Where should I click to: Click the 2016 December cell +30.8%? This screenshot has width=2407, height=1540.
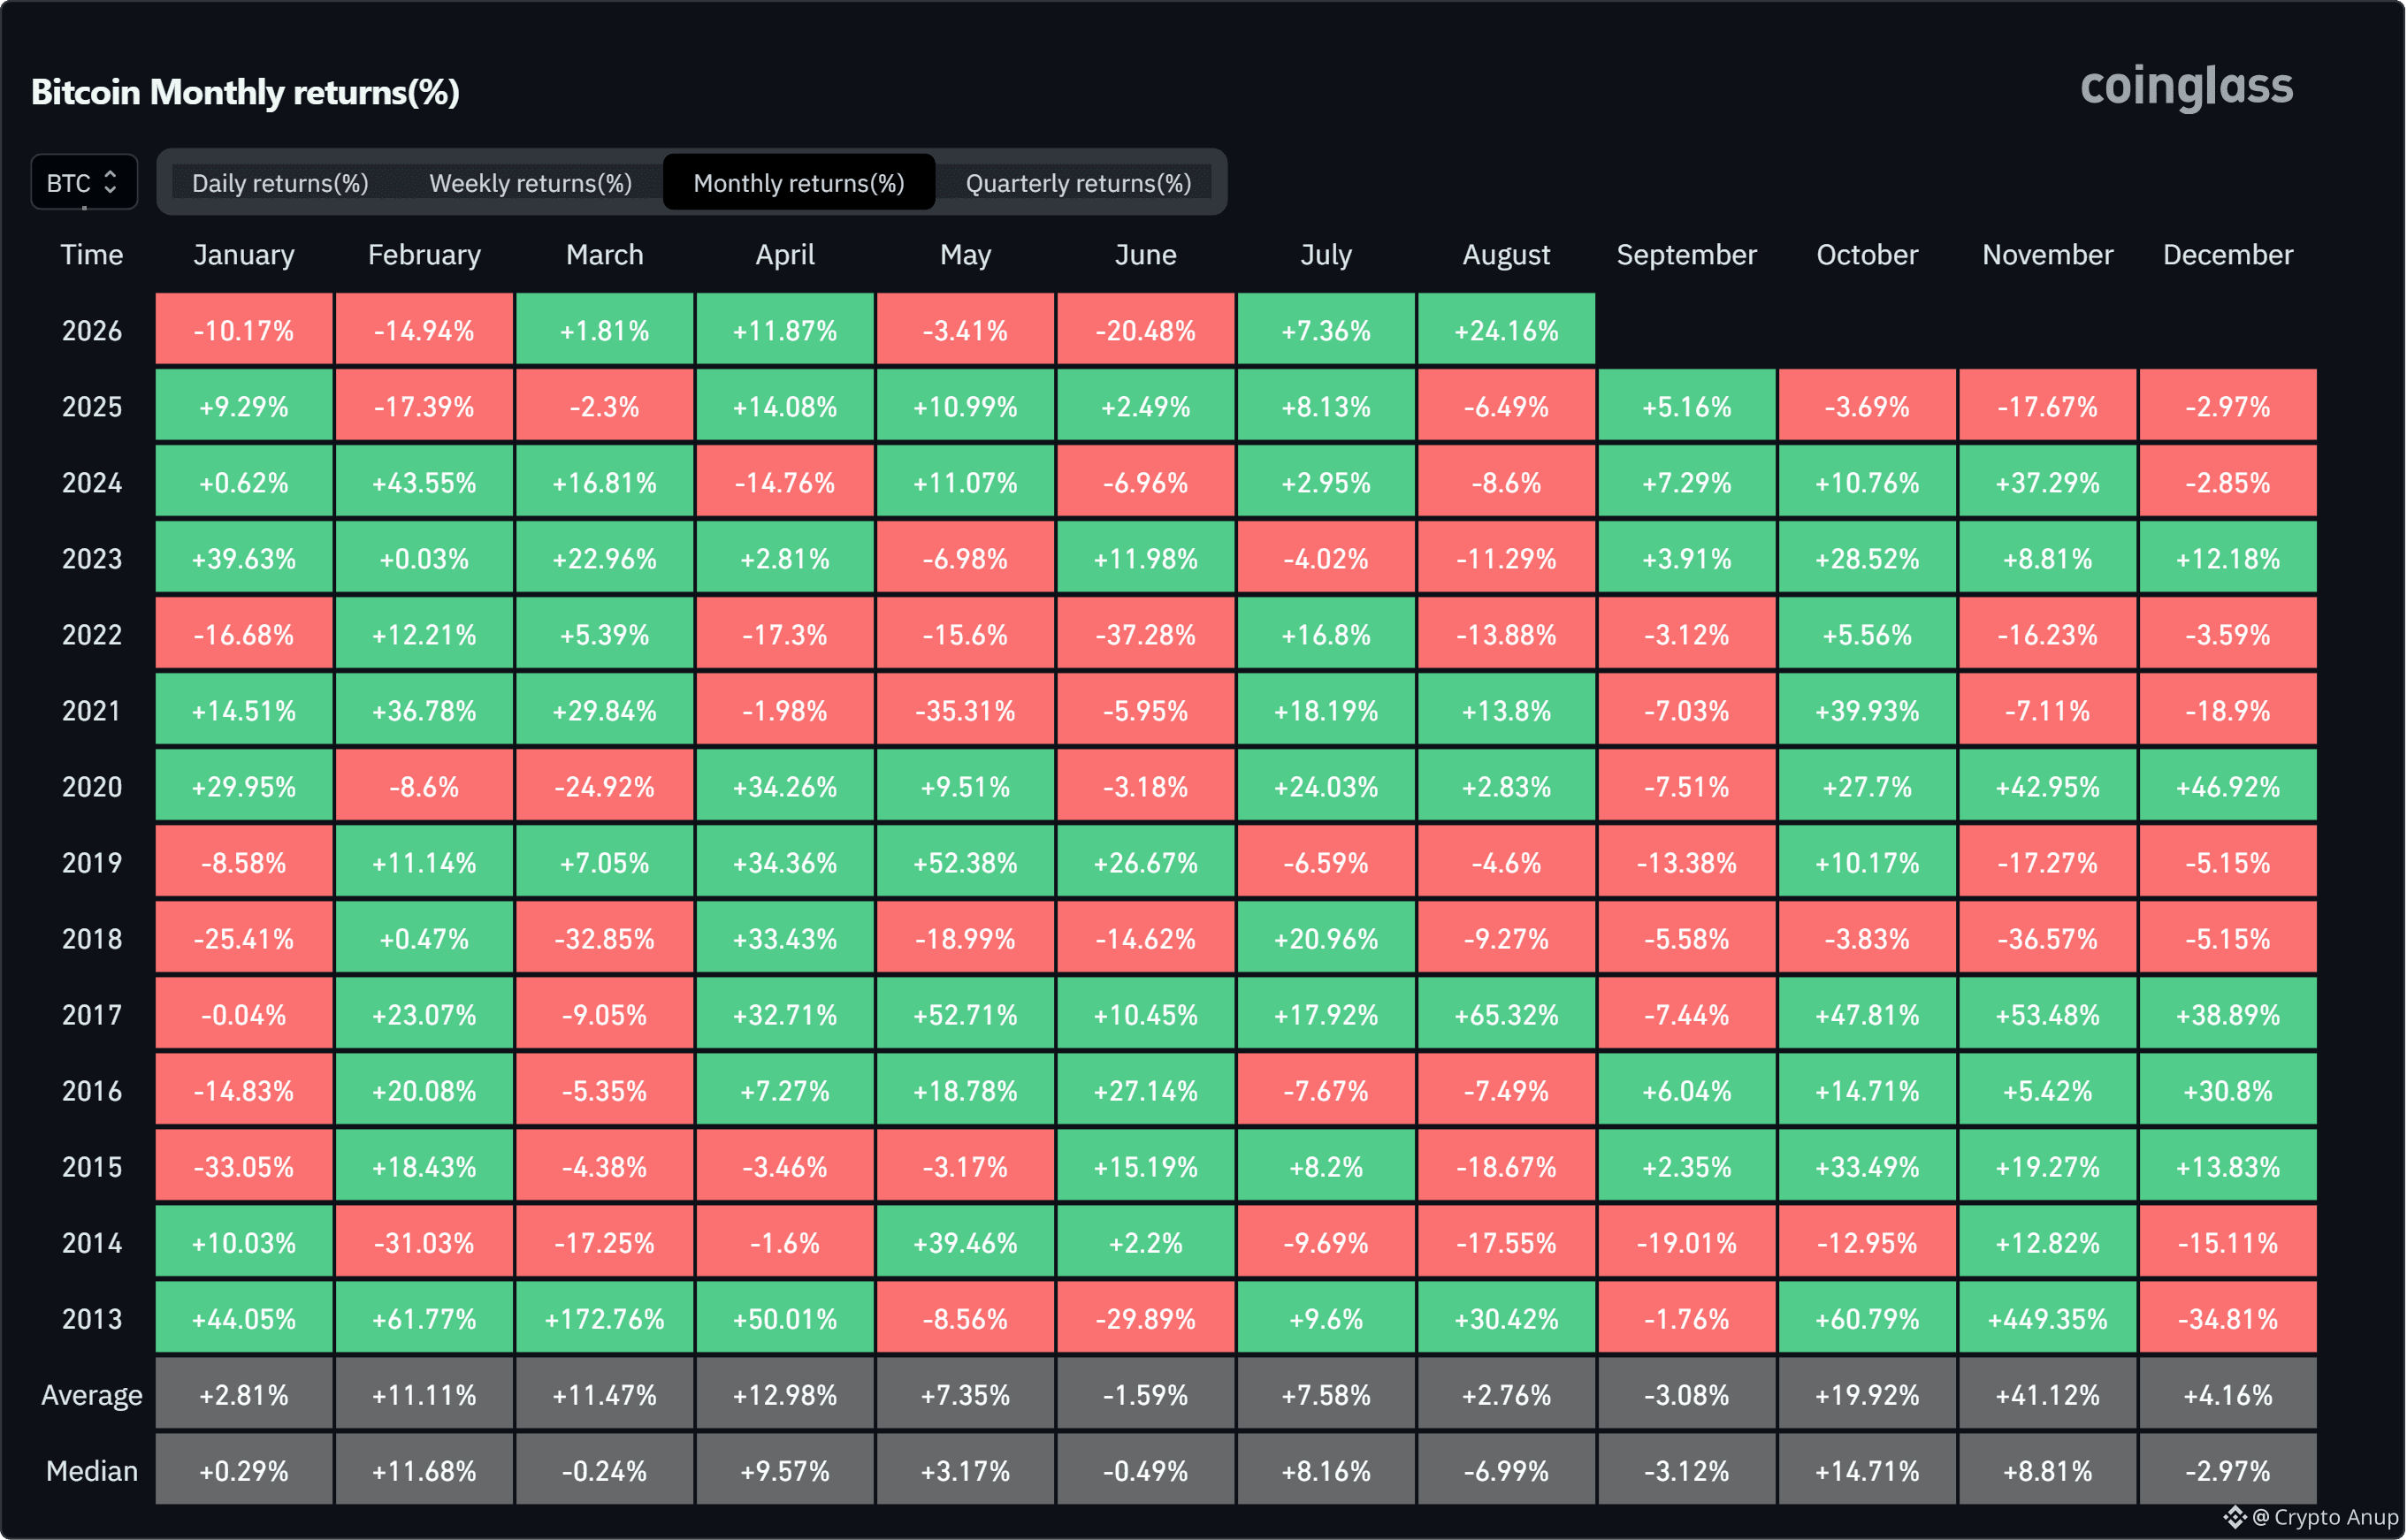click(x=2228, y=1089)
